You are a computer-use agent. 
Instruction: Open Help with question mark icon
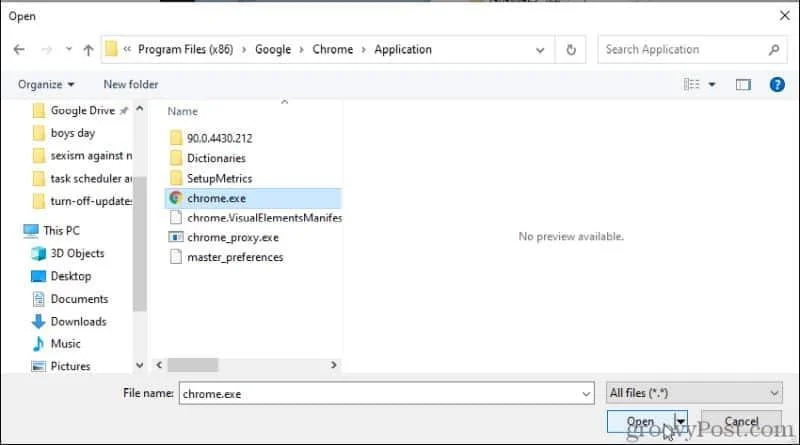click(777, 84)
